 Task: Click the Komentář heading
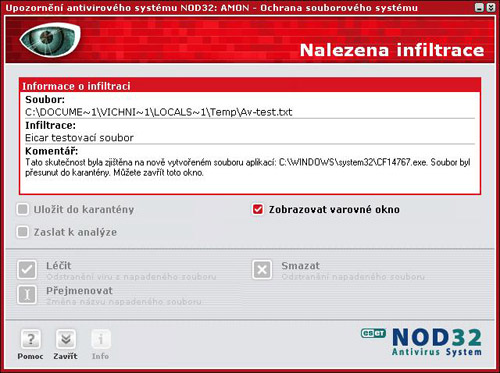52,151
